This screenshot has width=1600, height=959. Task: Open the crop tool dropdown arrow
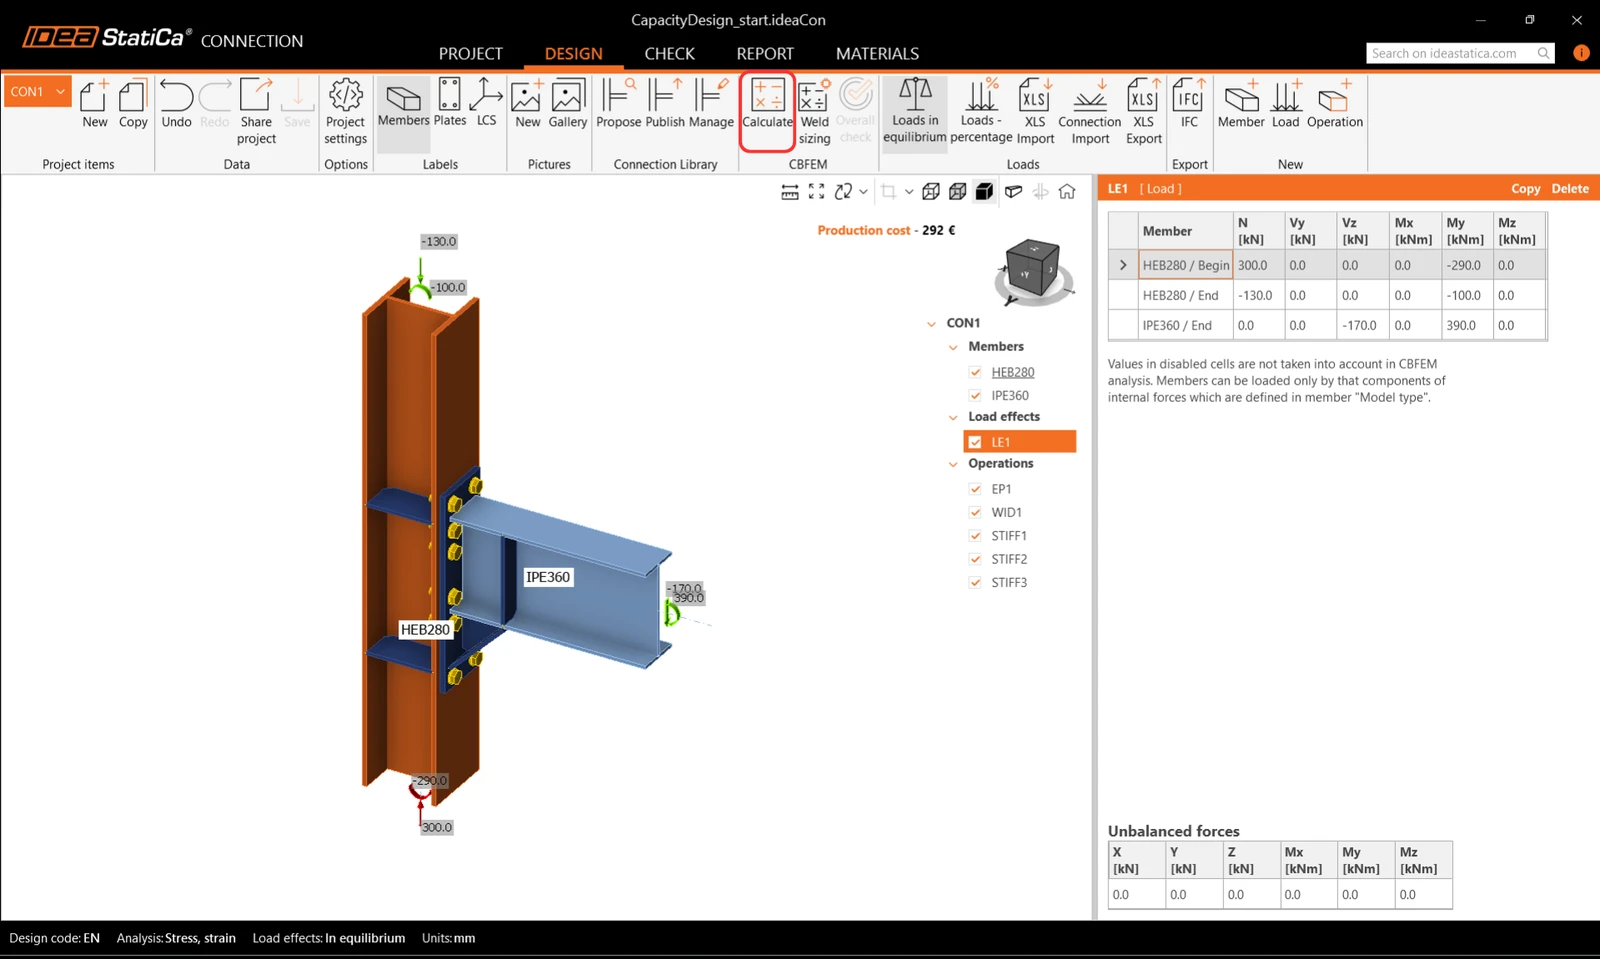pyautogui.click(x=909, y=191)
